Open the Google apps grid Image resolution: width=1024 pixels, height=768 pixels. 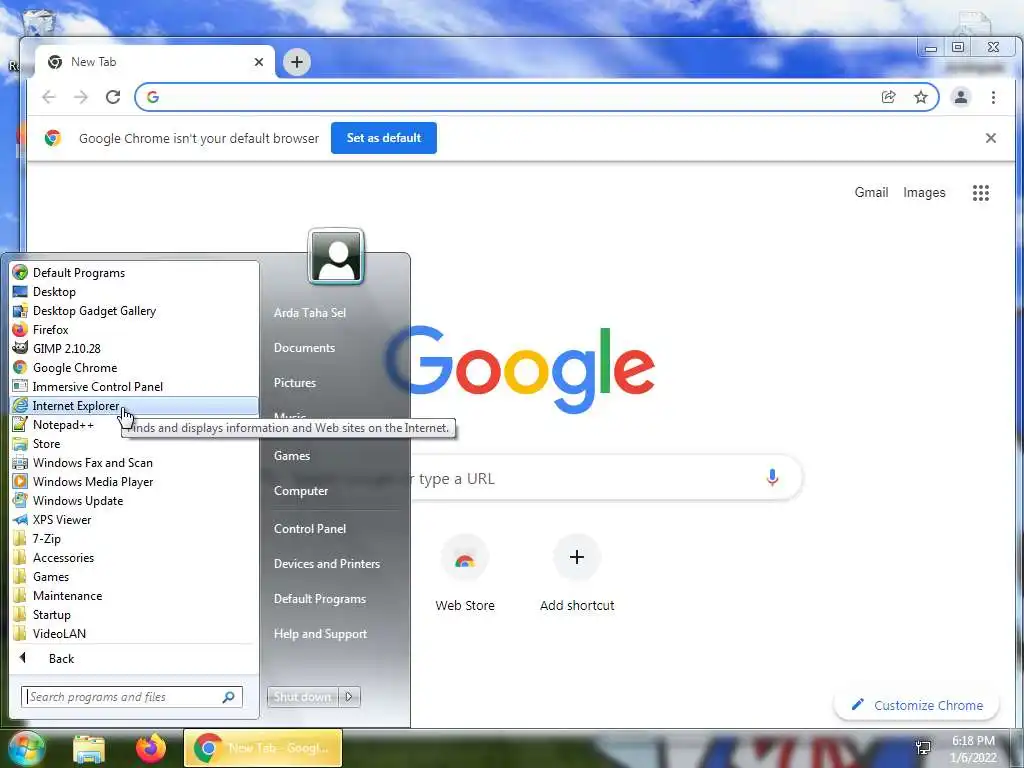point(981,193)
